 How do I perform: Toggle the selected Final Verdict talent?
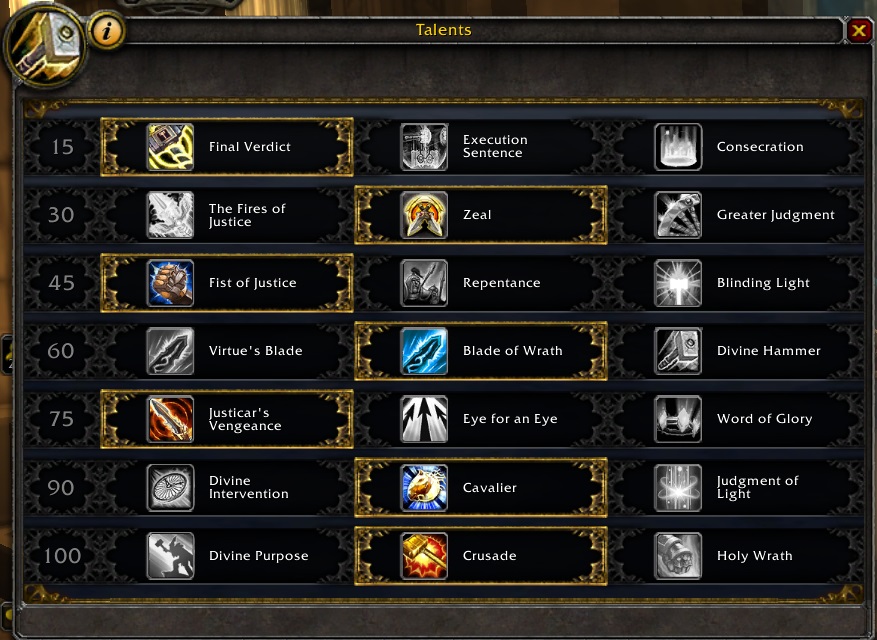227,147
